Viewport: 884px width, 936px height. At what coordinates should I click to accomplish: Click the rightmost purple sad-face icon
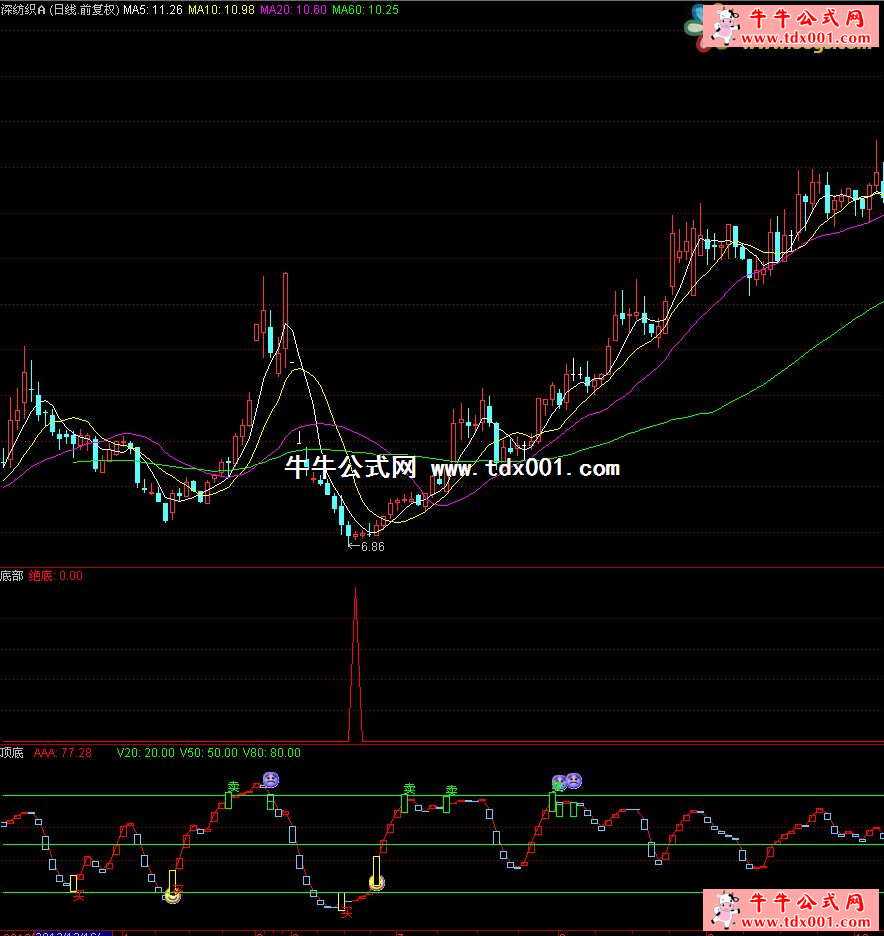pyautogui.click(x=574, y=780)
